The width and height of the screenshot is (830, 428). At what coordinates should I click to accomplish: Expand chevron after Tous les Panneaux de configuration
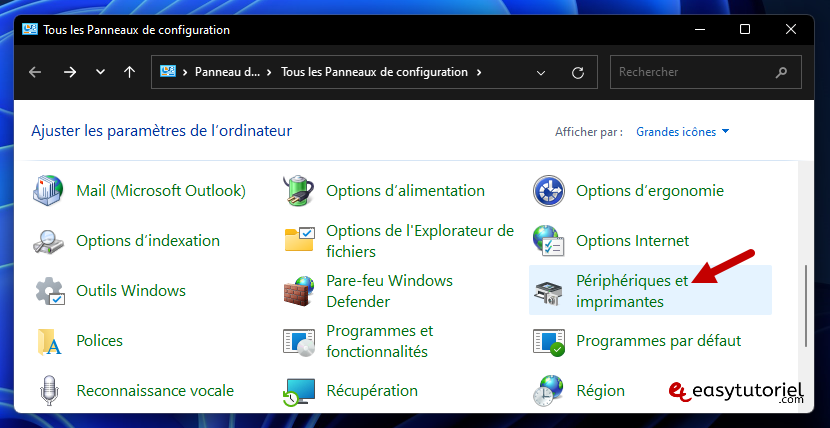(x=479, y=72)
